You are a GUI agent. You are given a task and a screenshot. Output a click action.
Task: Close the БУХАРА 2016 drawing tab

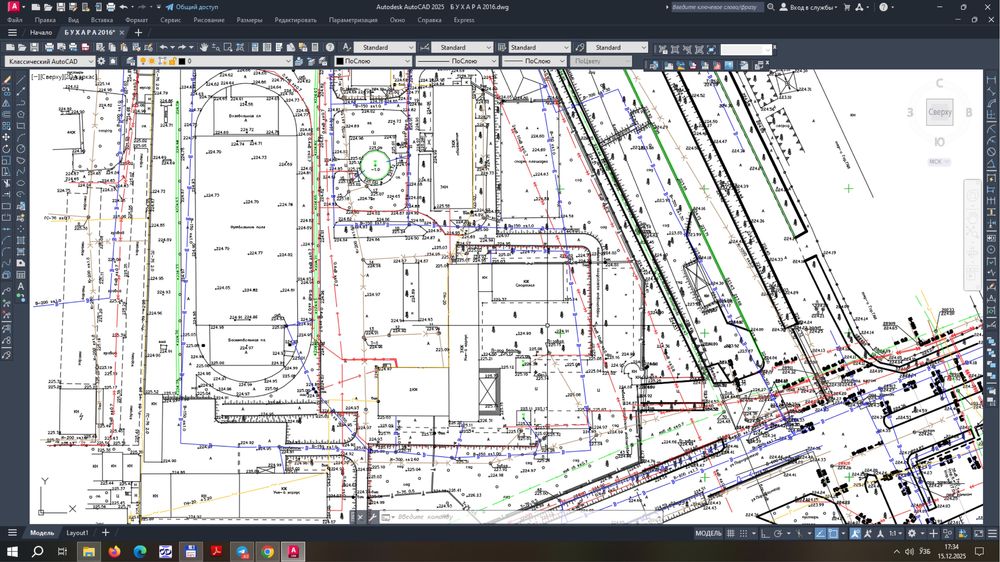[x=122, y=33]
